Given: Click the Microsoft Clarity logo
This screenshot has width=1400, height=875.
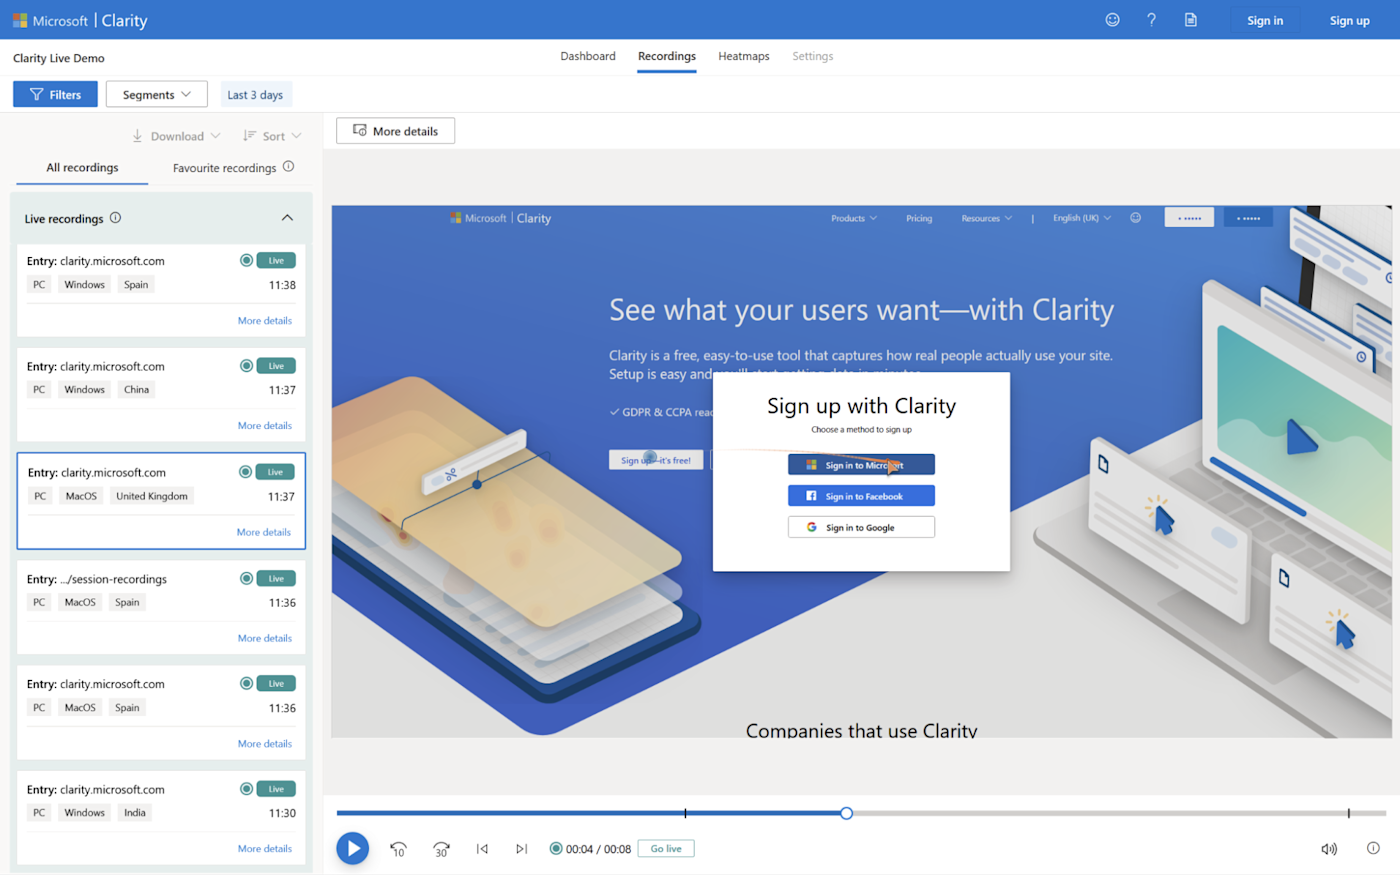Looking at the screenshot, I should pyautogui.click(x=80, y=20).
